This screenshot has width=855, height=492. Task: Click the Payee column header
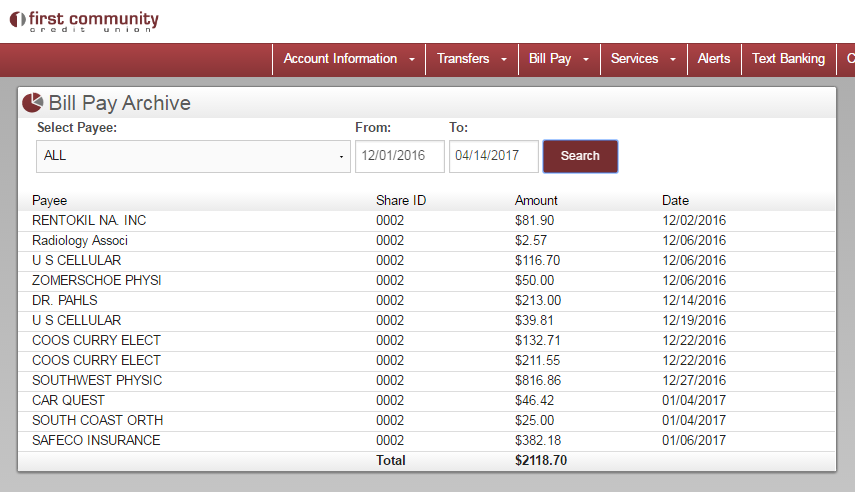point(50,201)
